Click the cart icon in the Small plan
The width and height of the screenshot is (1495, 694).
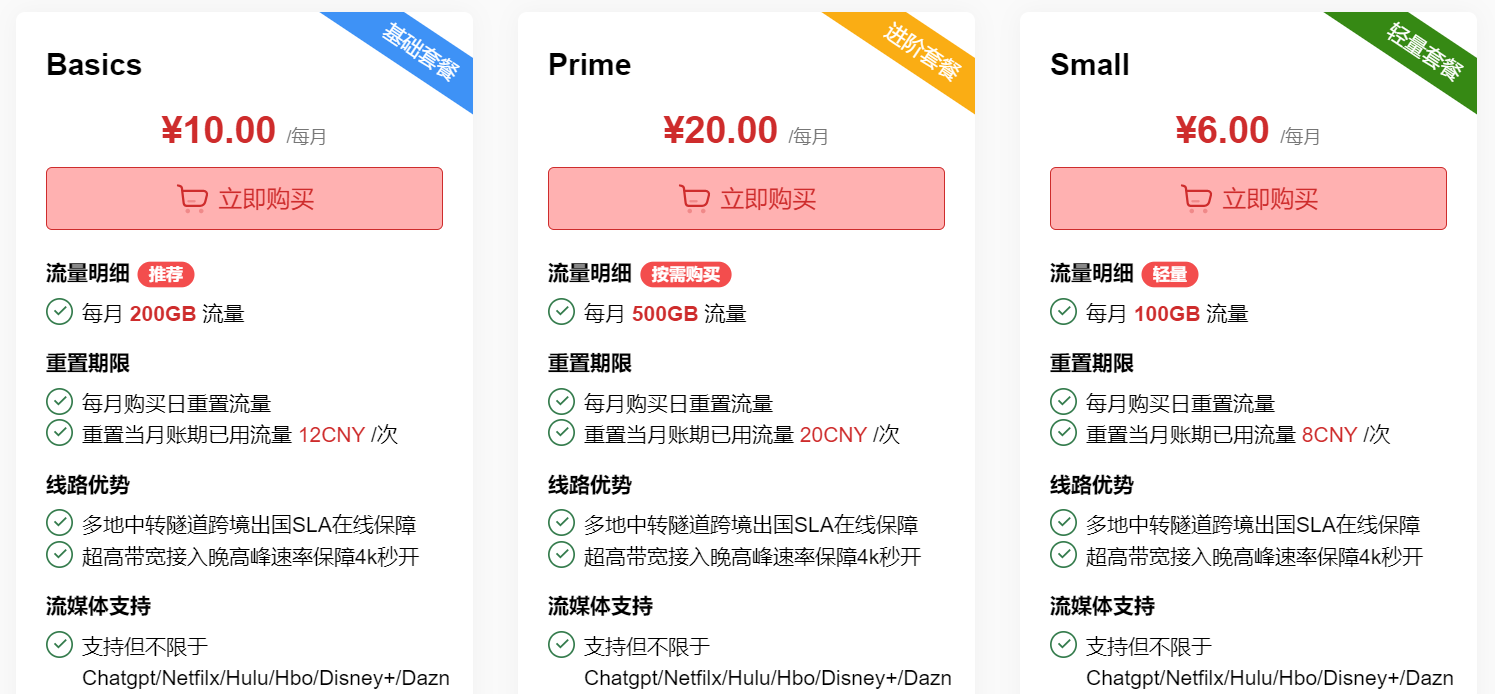1196,199
